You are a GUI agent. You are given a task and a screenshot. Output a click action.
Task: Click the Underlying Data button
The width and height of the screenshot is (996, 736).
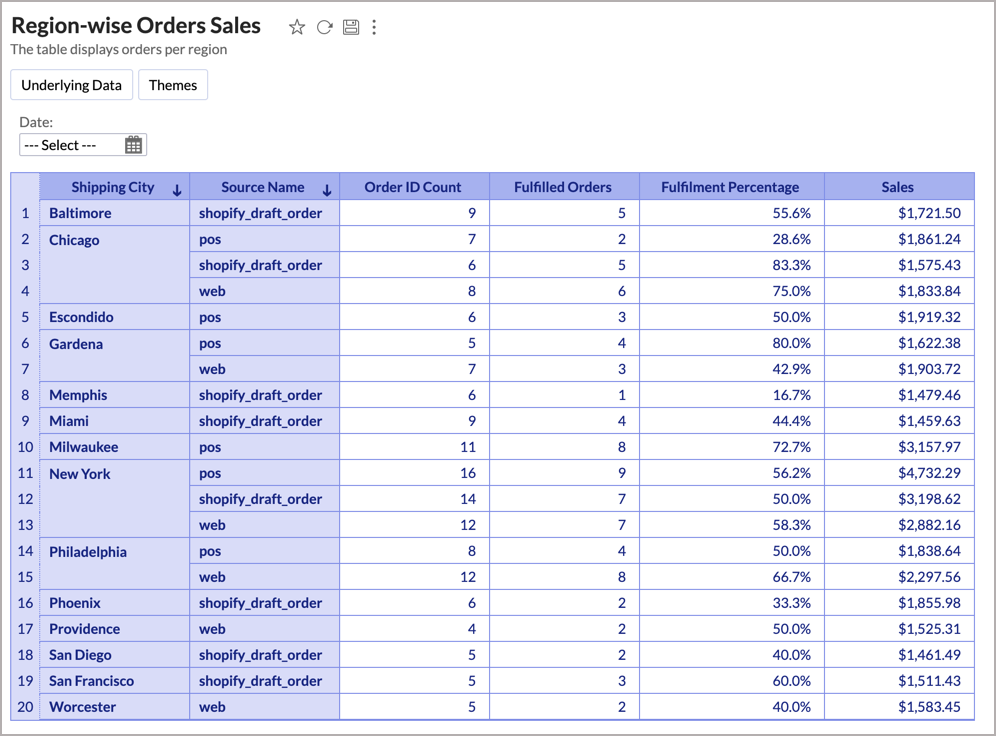71,85
